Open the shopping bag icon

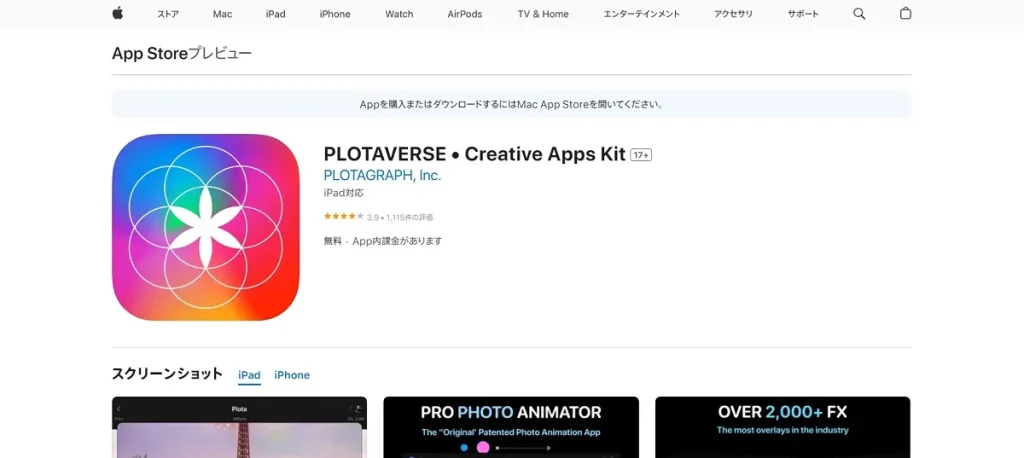pos(905,13)
